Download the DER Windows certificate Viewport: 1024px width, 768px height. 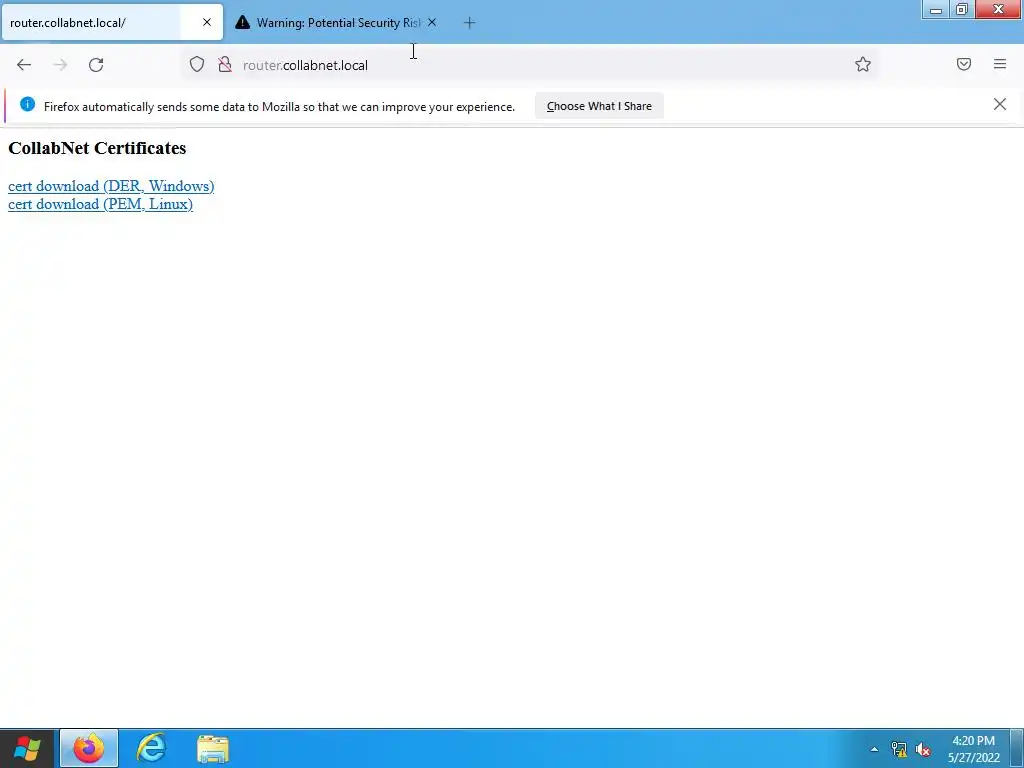pyautogui.click(x=111, y=186)
